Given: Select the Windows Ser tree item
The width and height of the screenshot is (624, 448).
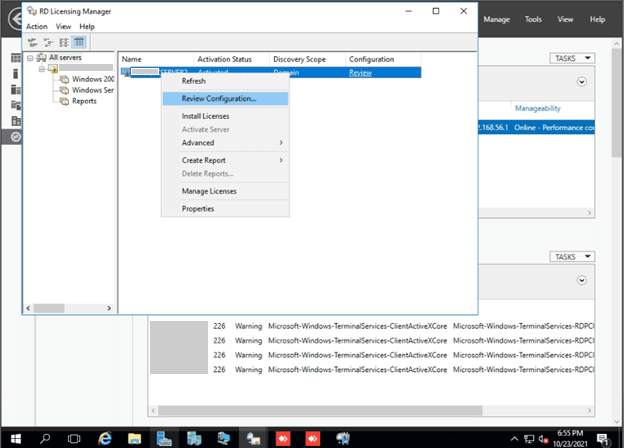Looking at the screenshot, I should point(93,90).
